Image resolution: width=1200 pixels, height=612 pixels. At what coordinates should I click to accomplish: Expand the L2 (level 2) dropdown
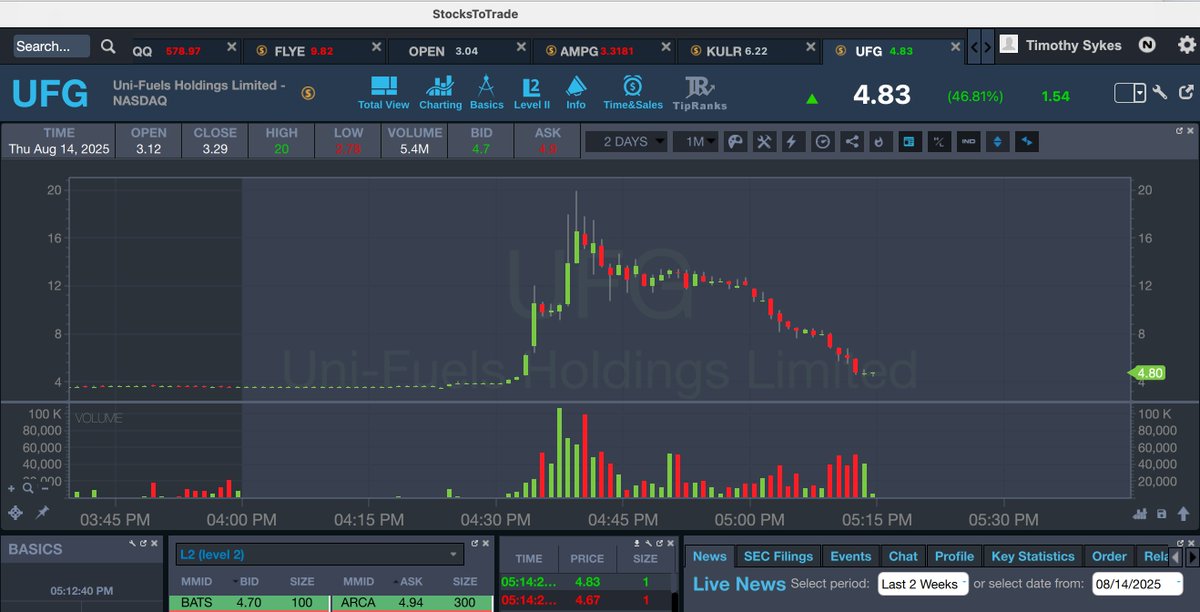click(319, 555)
